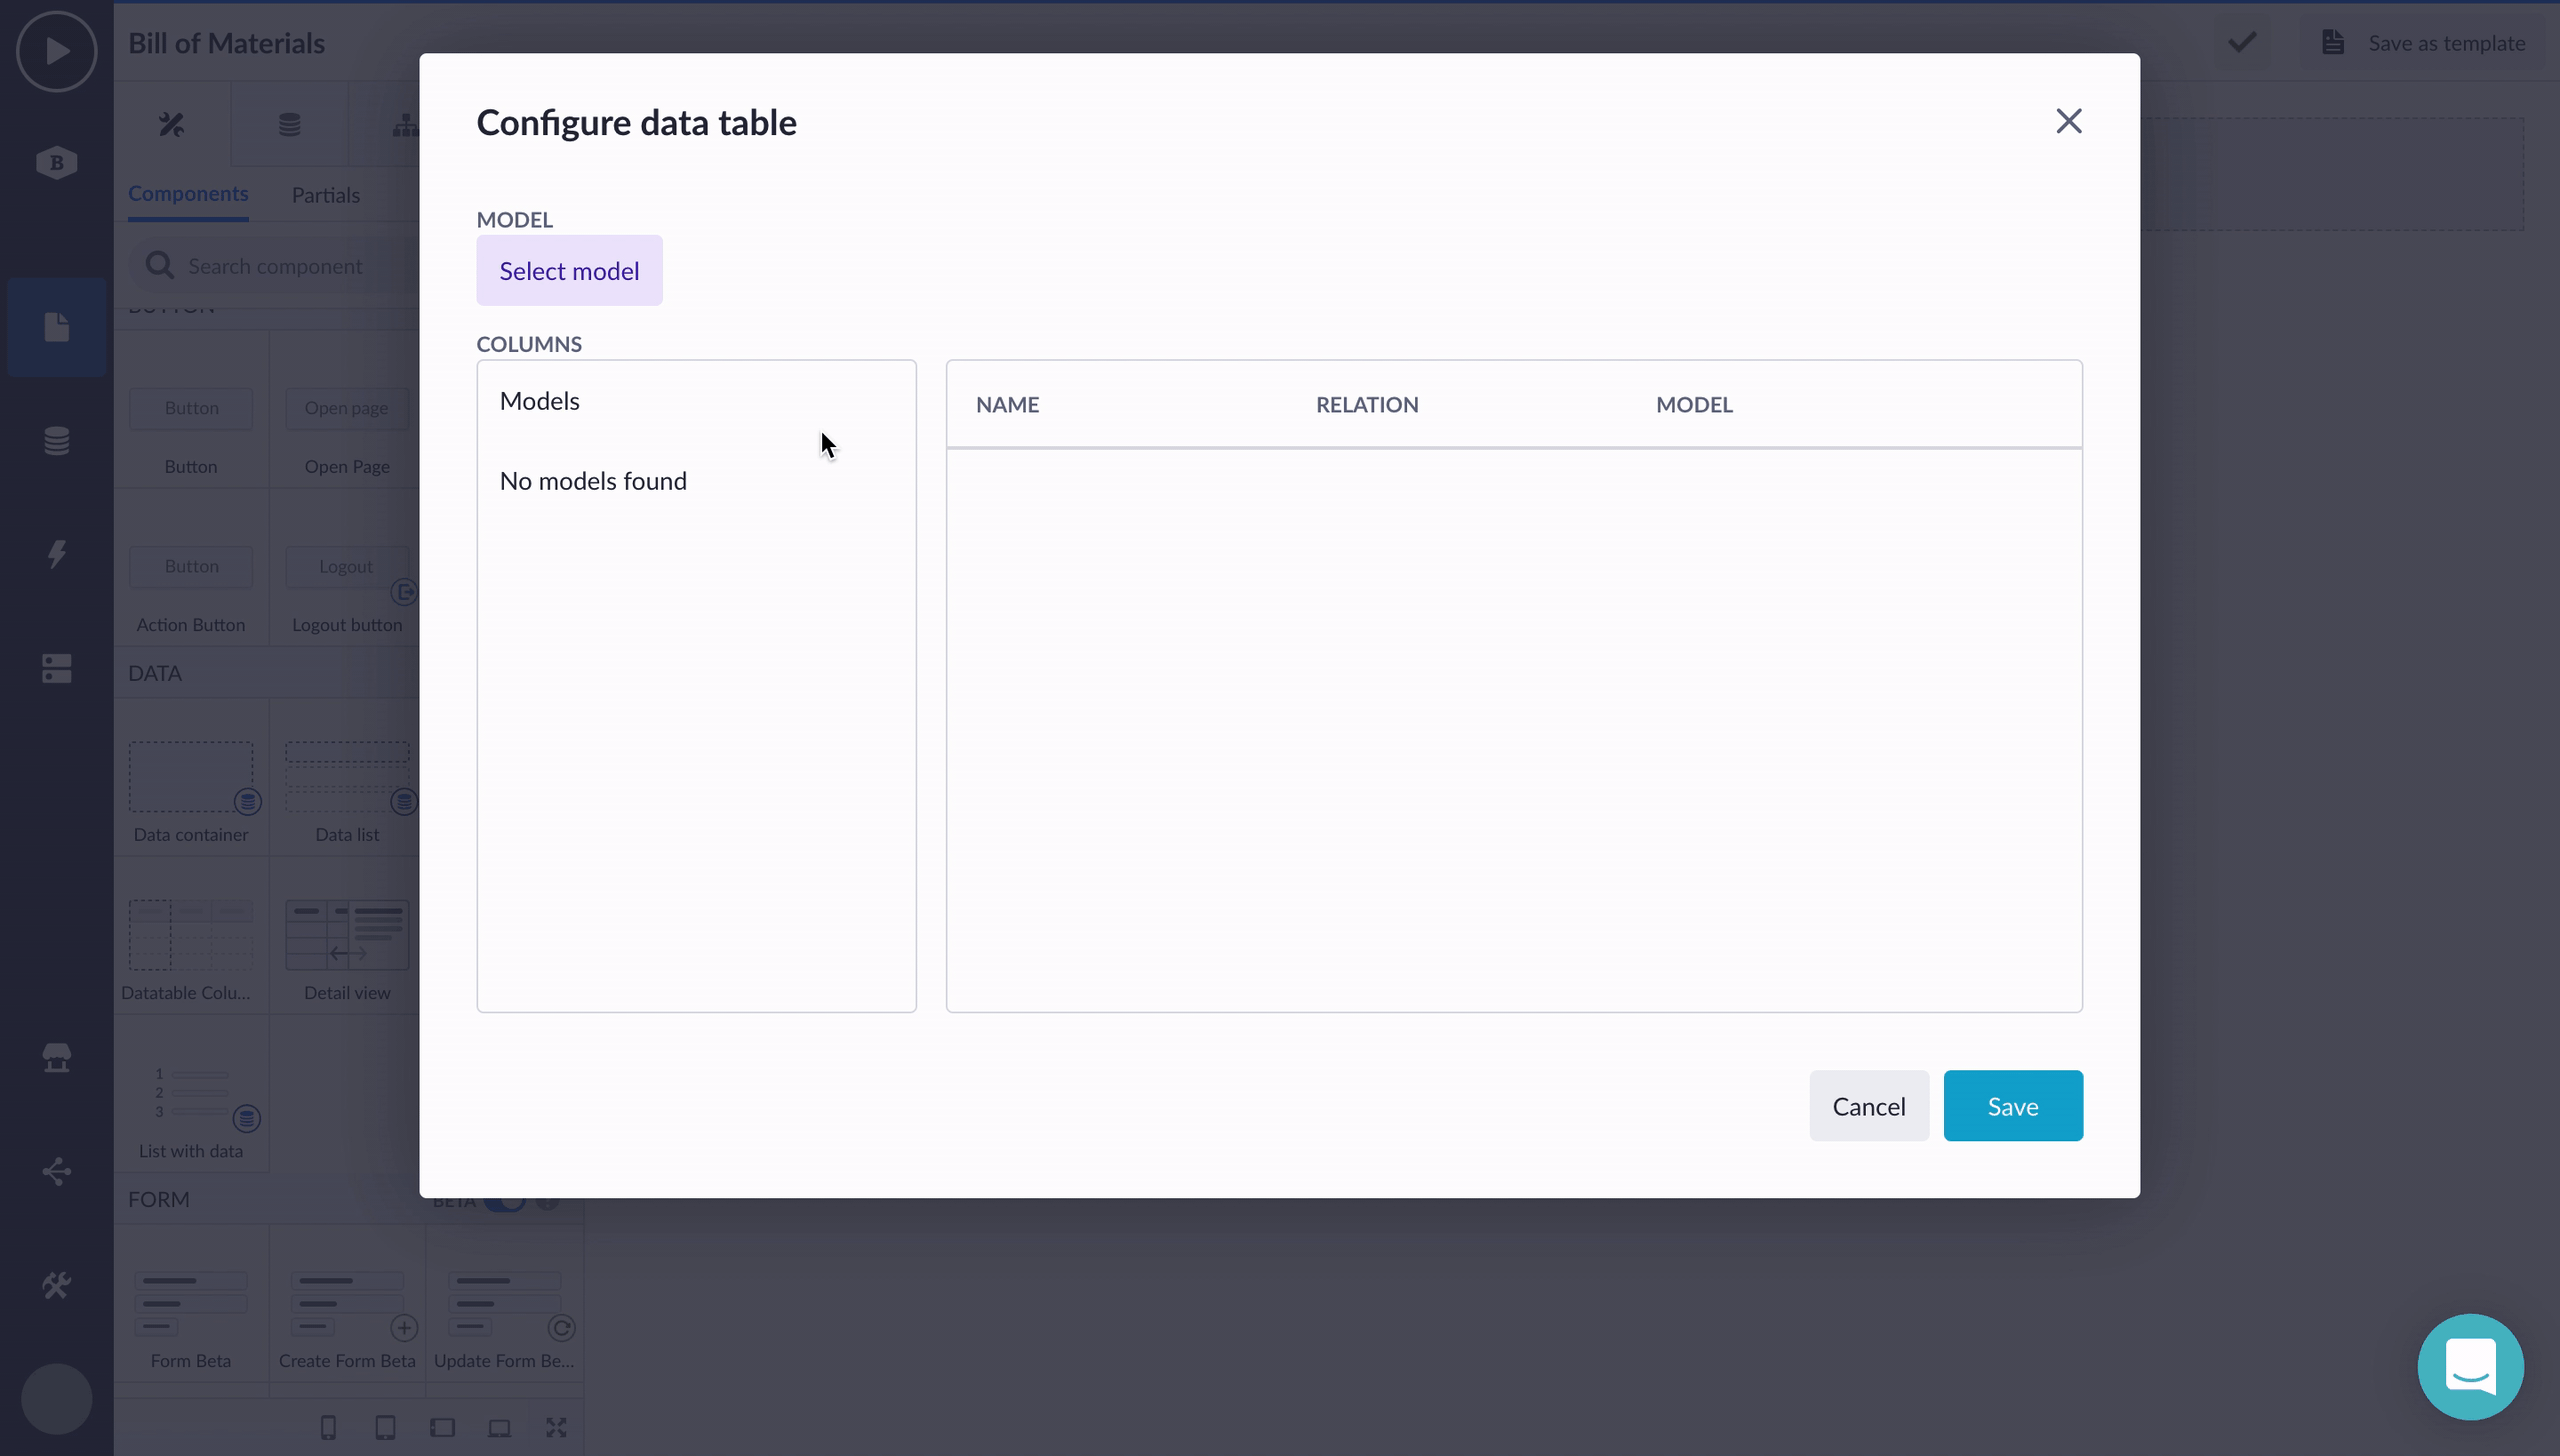Click the 'Bill of Materials' page title

click(226, 42)
